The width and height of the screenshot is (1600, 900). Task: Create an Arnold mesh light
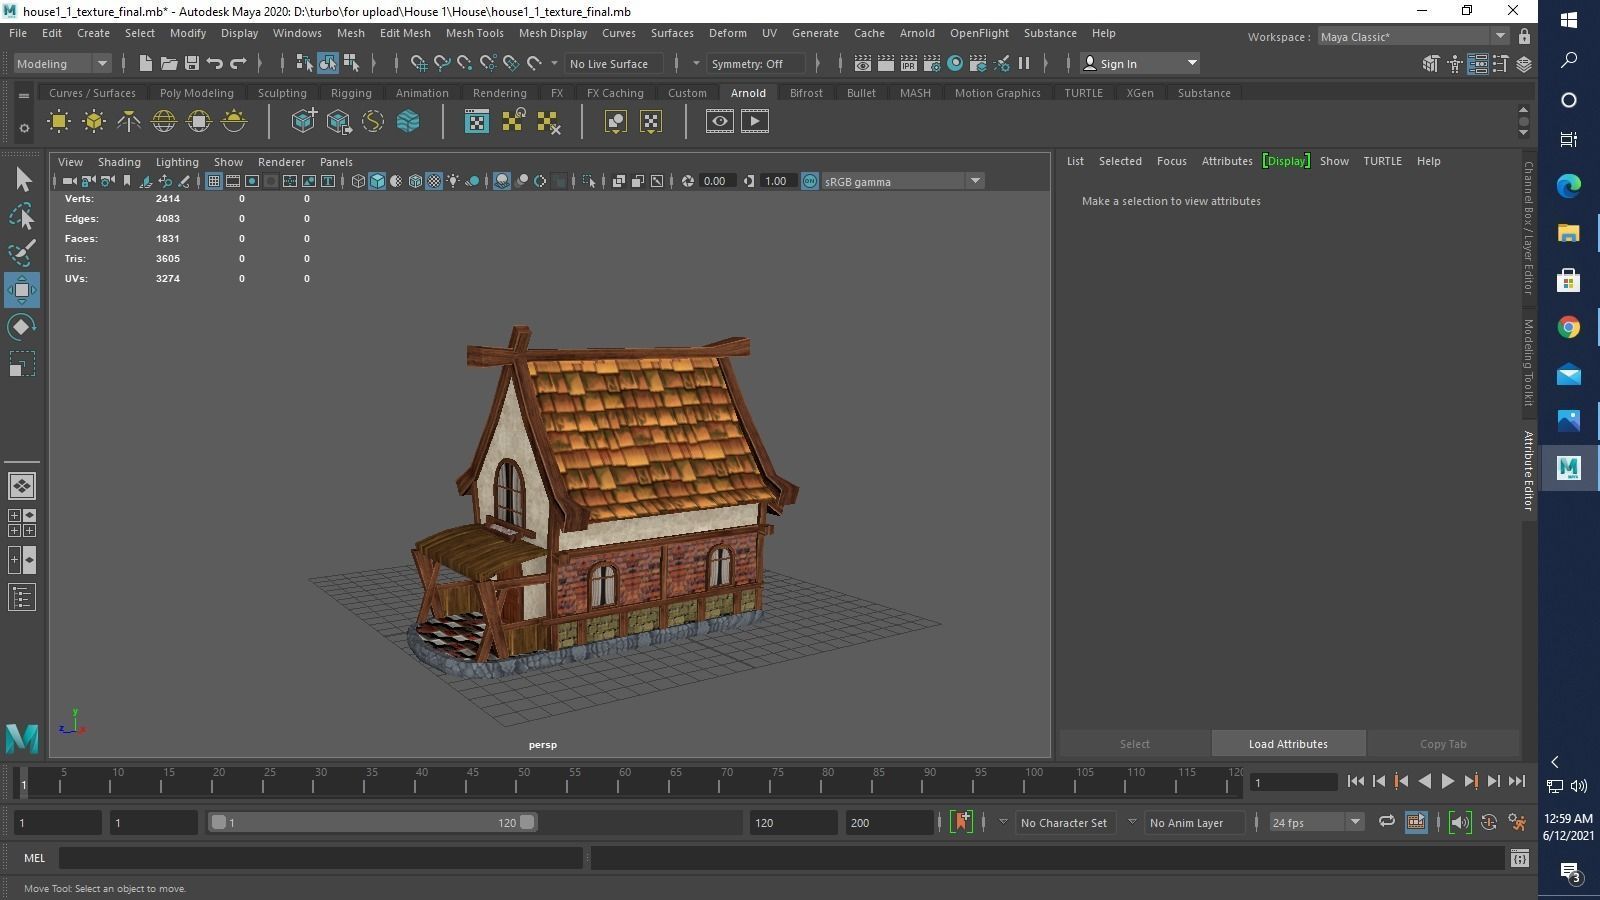[94, 122]
